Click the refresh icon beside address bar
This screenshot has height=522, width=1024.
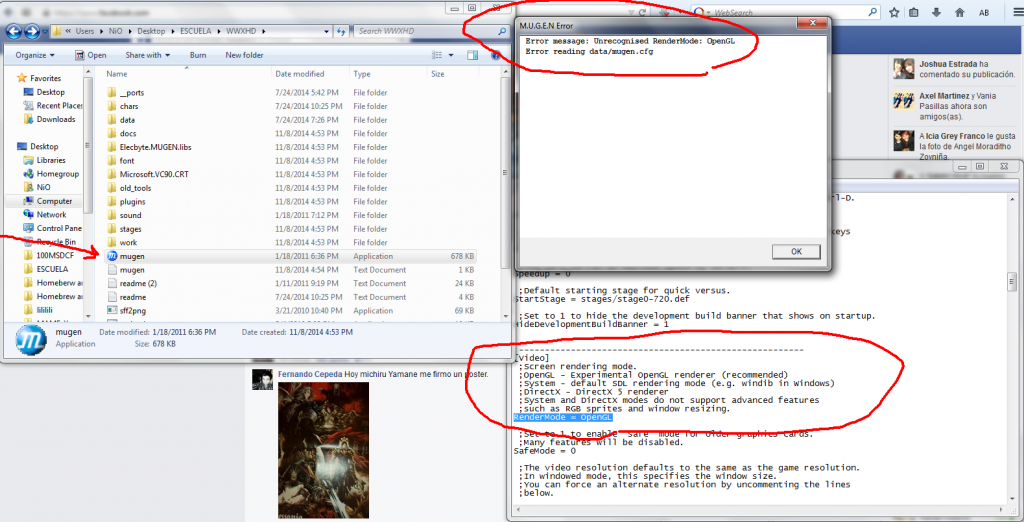343,31
